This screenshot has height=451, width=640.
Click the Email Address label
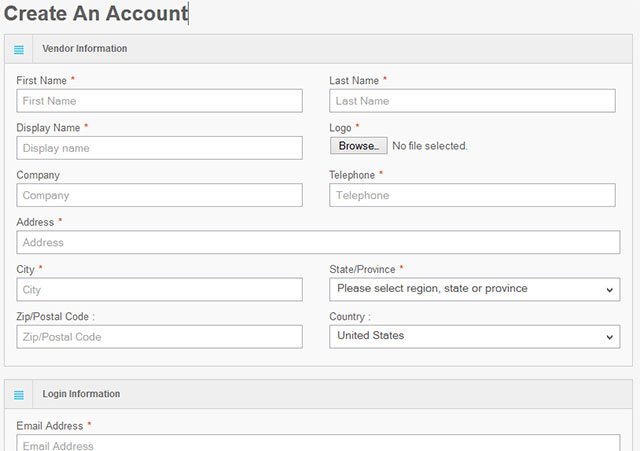coord(49,426)
